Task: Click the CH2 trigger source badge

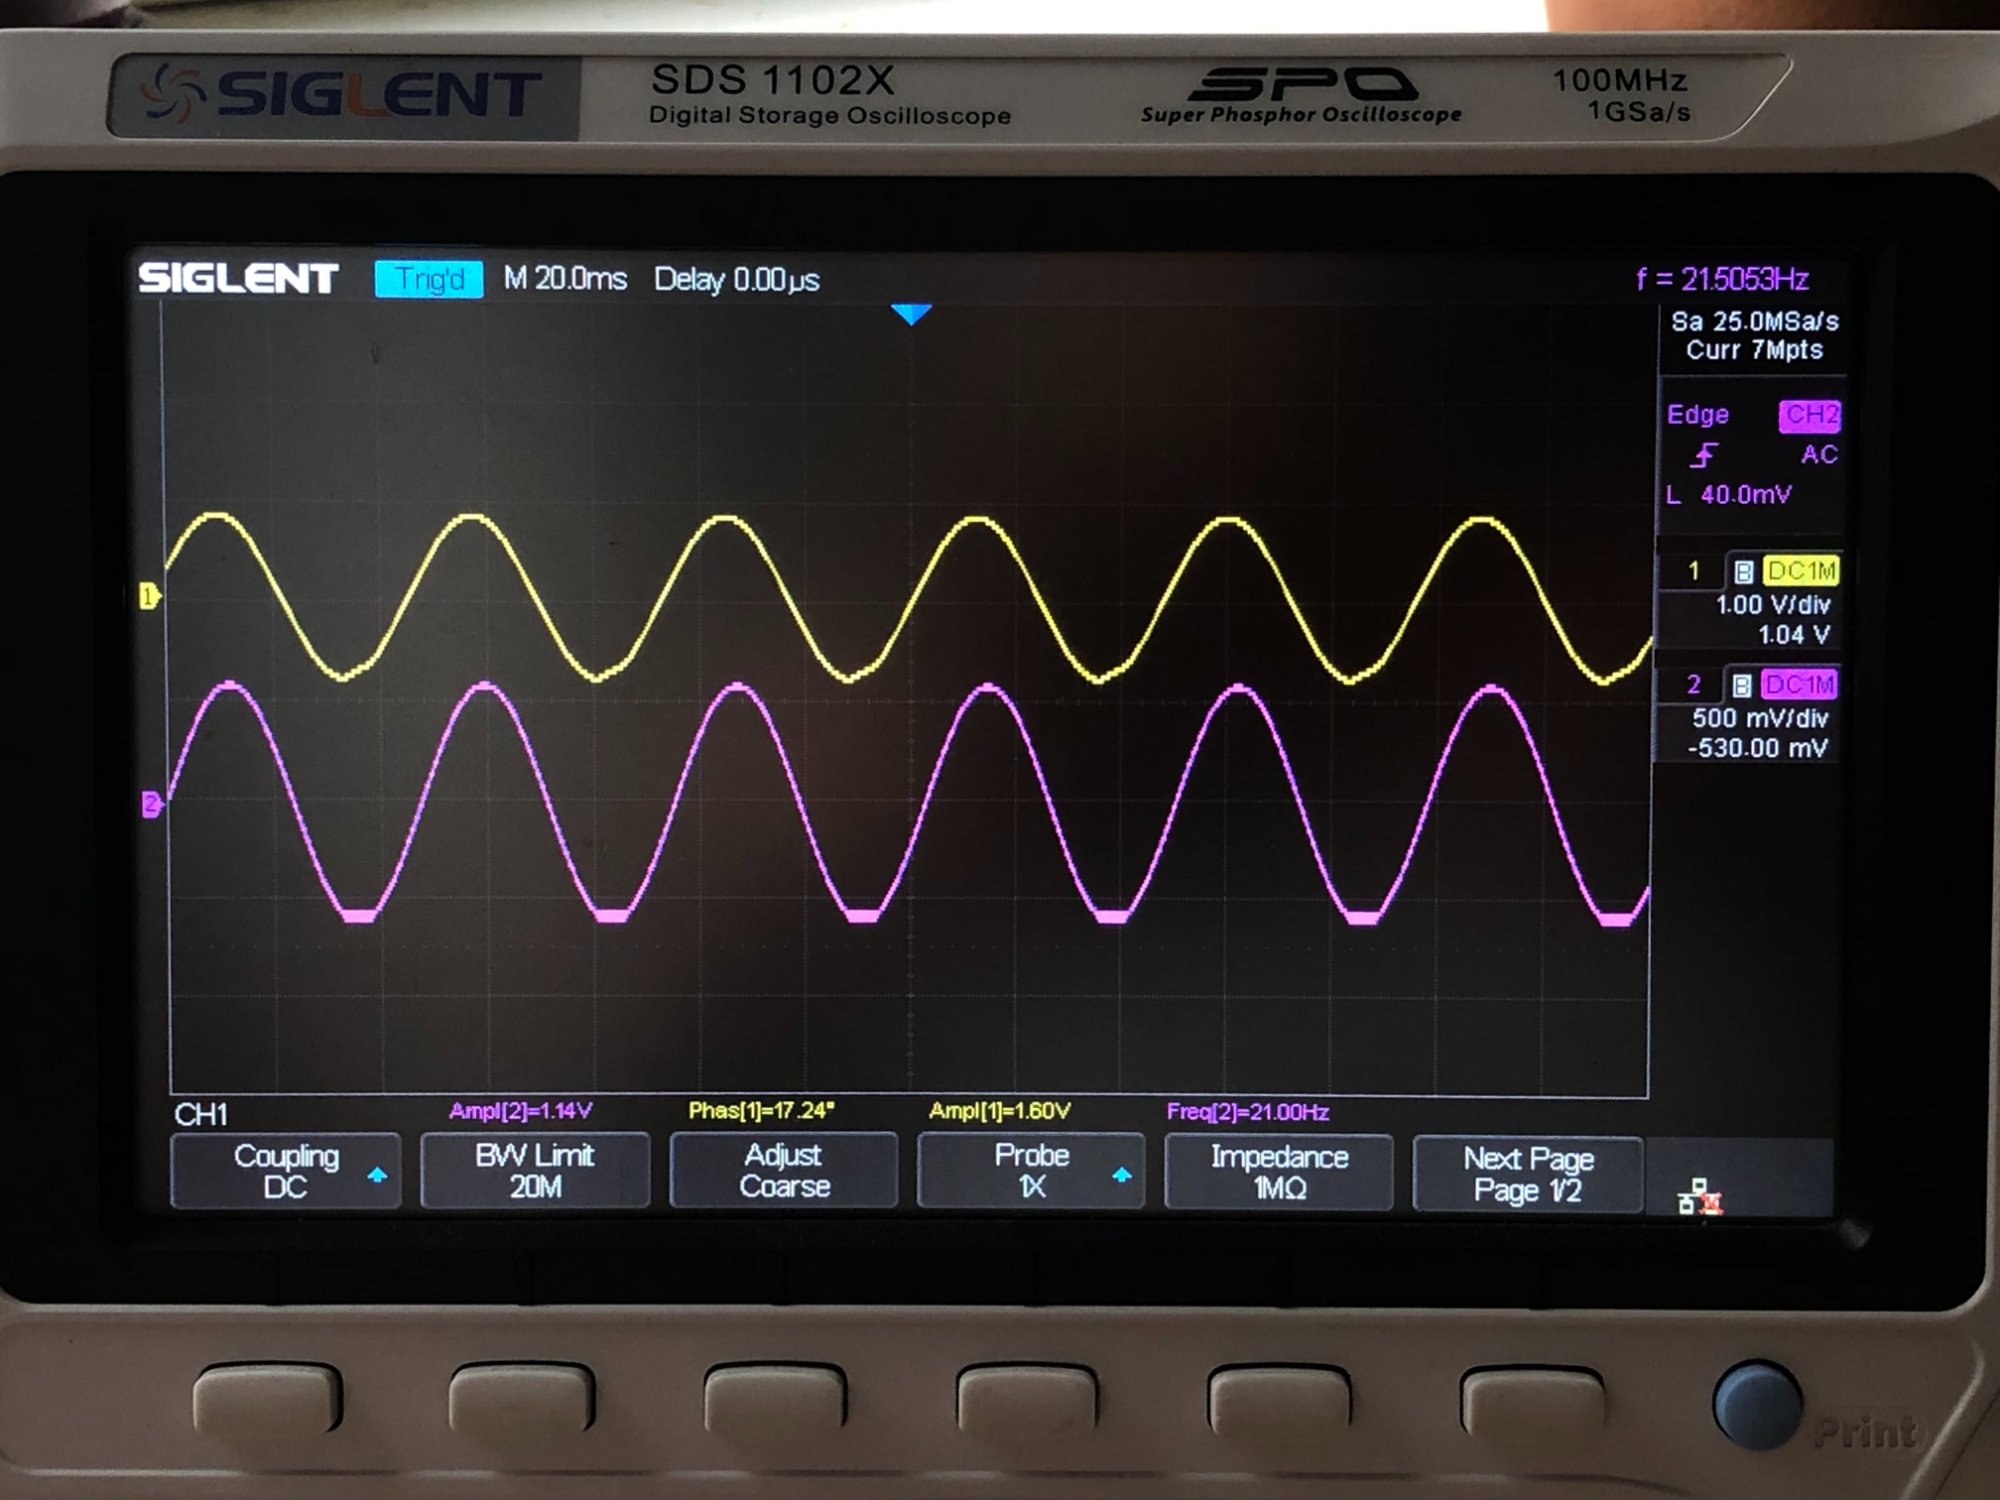Action: (x=1809, y=415)
